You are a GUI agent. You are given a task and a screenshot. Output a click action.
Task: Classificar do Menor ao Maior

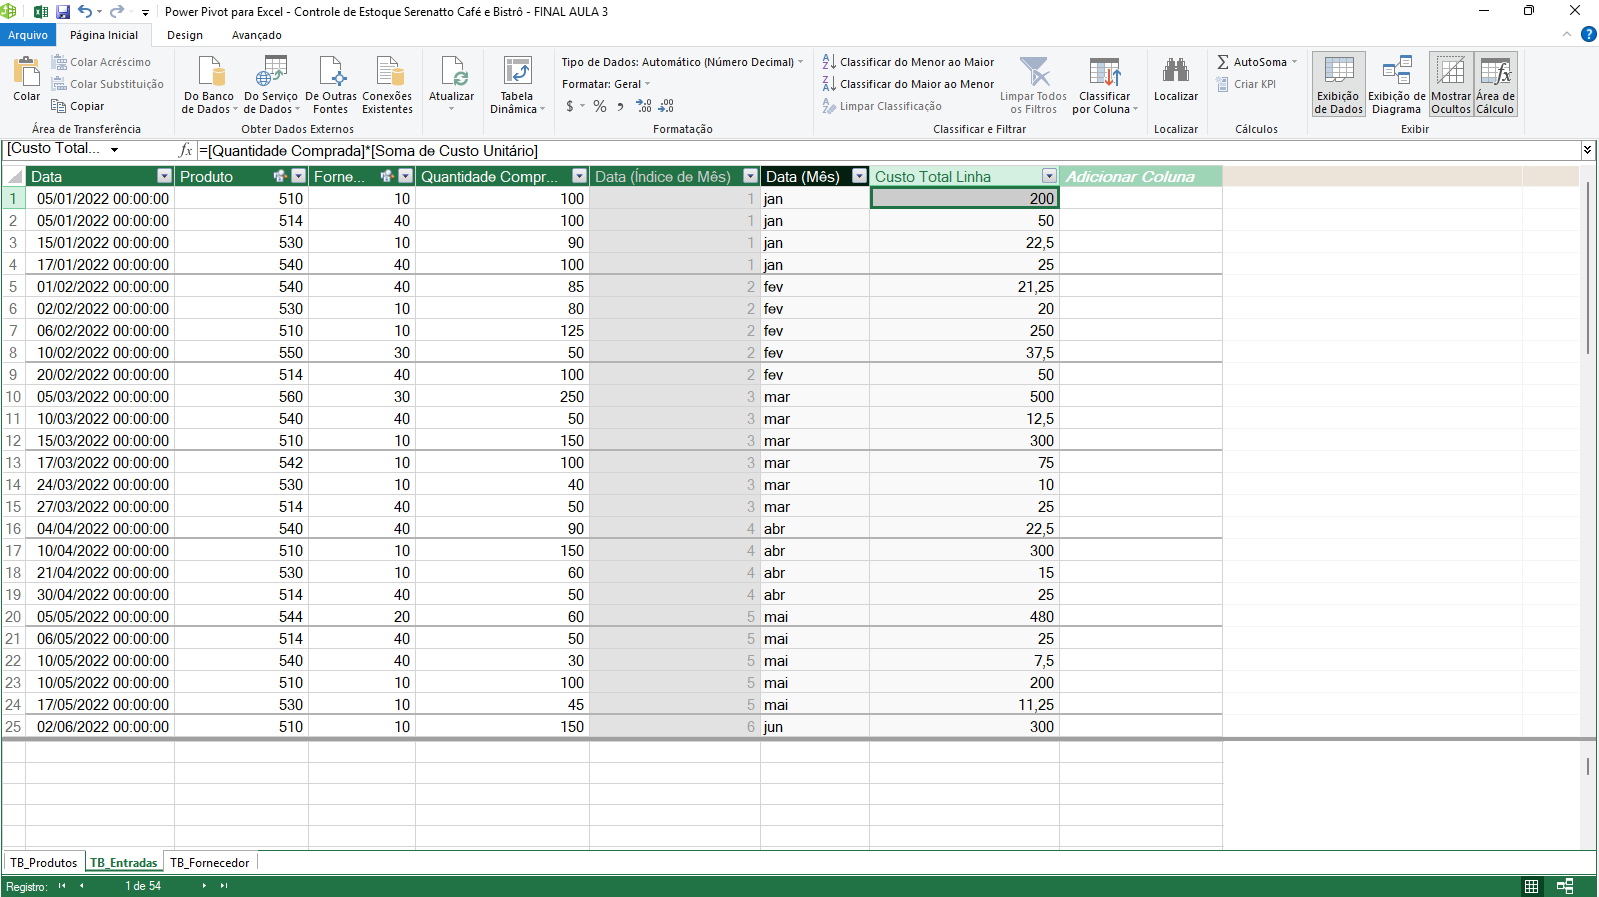(x=908, y=62)
